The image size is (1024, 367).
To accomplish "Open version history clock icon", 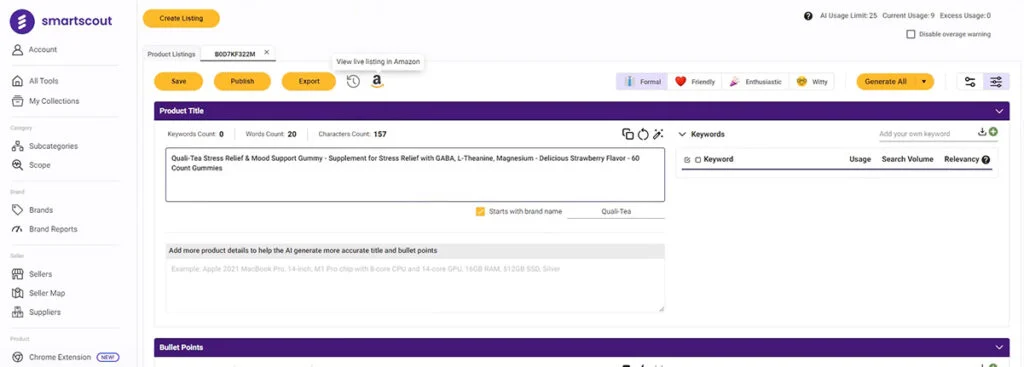I will pyautogui.click(x=353, y=82).
